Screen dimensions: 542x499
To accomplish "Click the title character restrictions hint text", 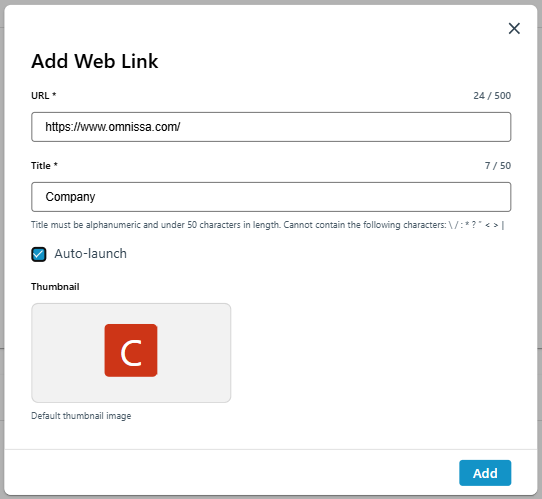I will (268, 225).
